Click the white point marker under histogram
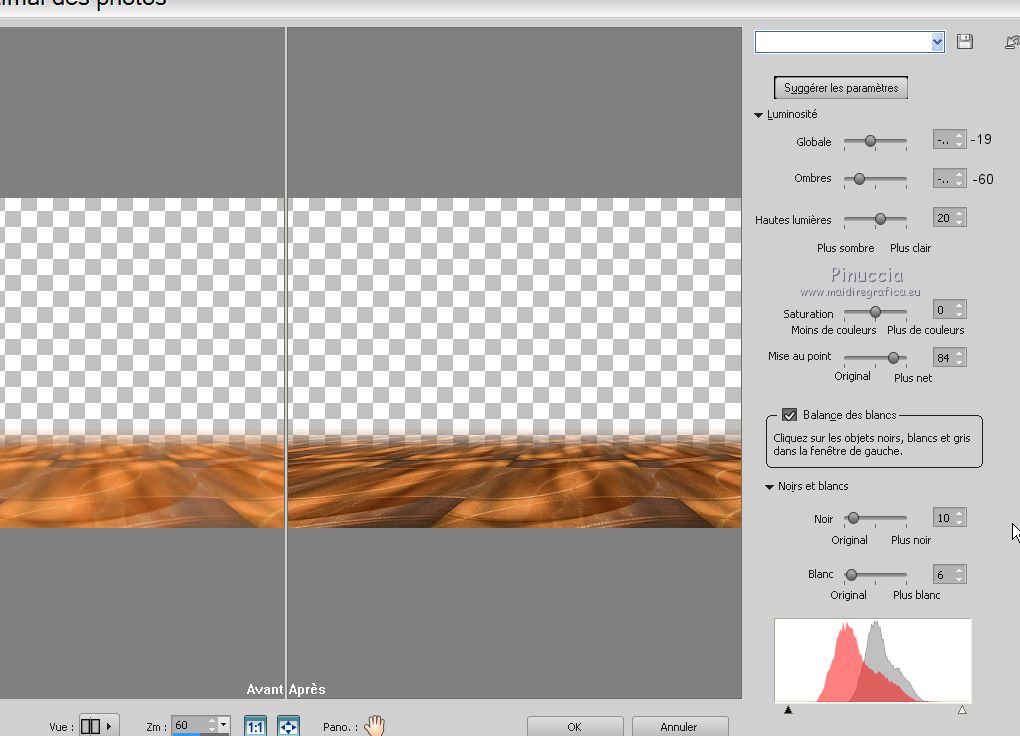 point(962,709)
